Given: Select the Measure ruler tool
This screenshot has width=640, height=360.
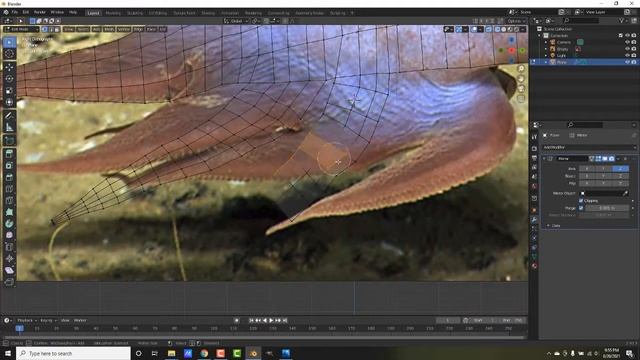Looking at the screenshot, I should pyautogui.click(x=9, y=127).
